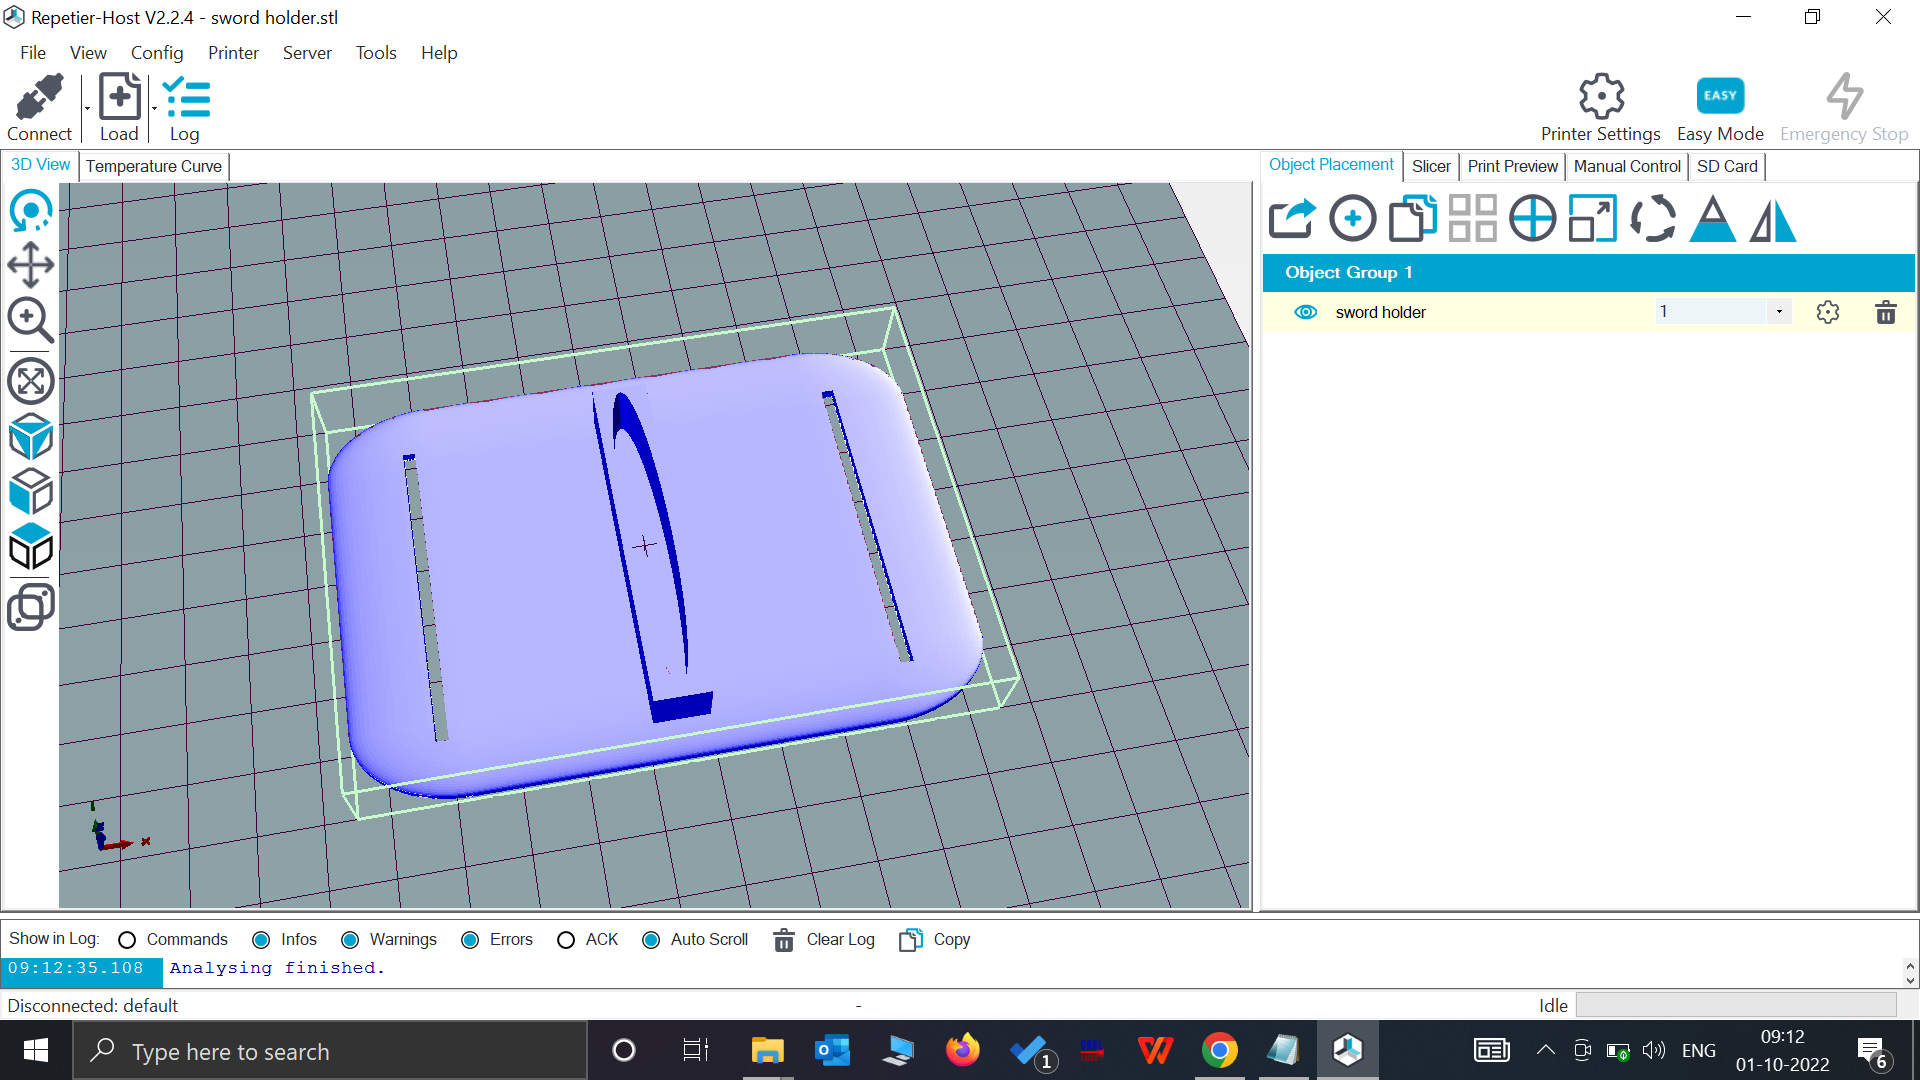This screenshot has width=1920, height=1080.
Task: Open the rotate object tool
Action: coord(1651,218)
